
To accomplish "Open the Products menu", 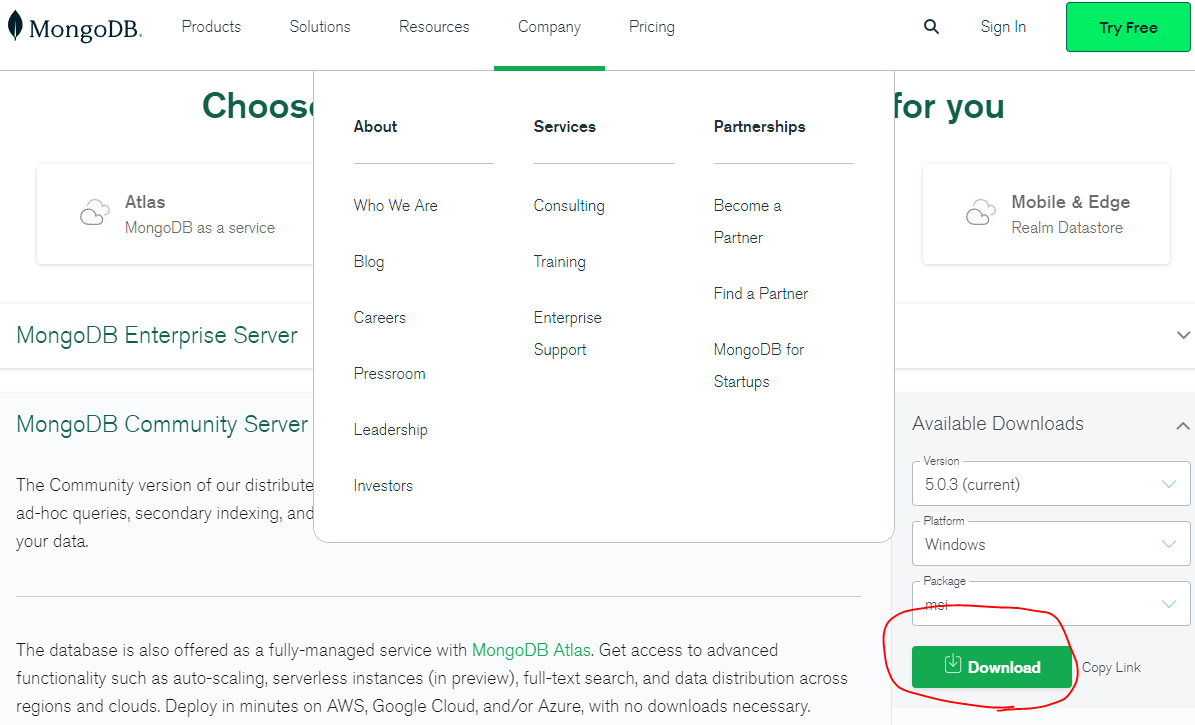I will click(211, 27).
